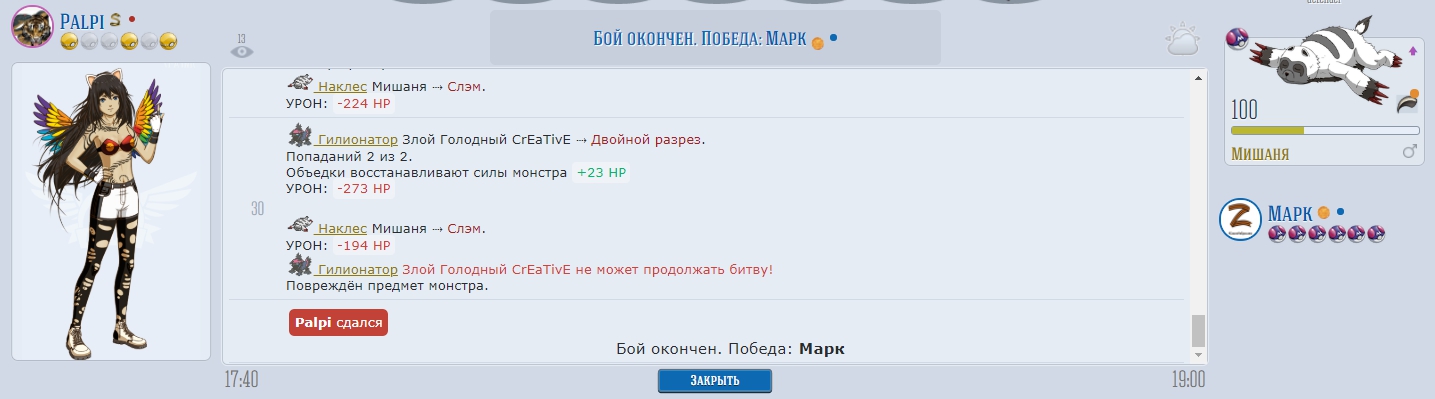
Task: Open the Марк player name
Action: [1289, 213]
